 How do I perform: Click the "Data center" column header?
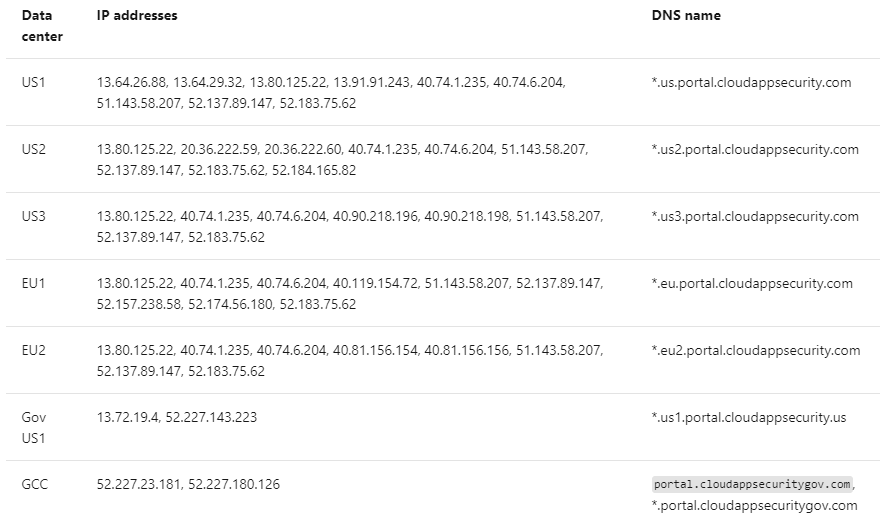tap(42, 27)
